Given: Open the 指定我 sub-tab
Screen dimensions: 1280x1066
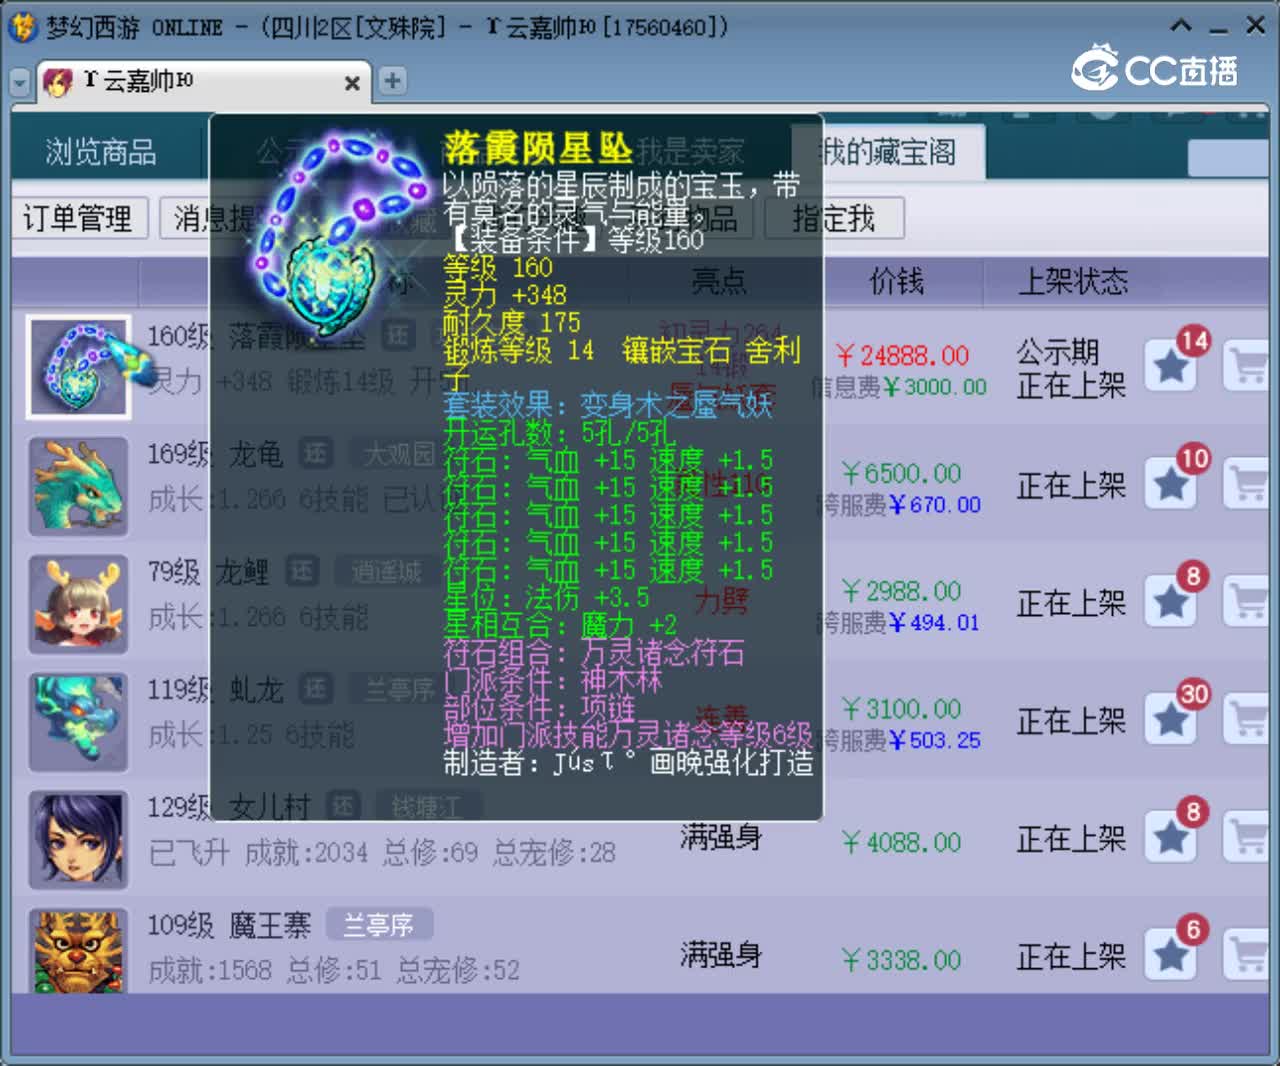Looking at the screenshot, I should click(x=834, y=218).
